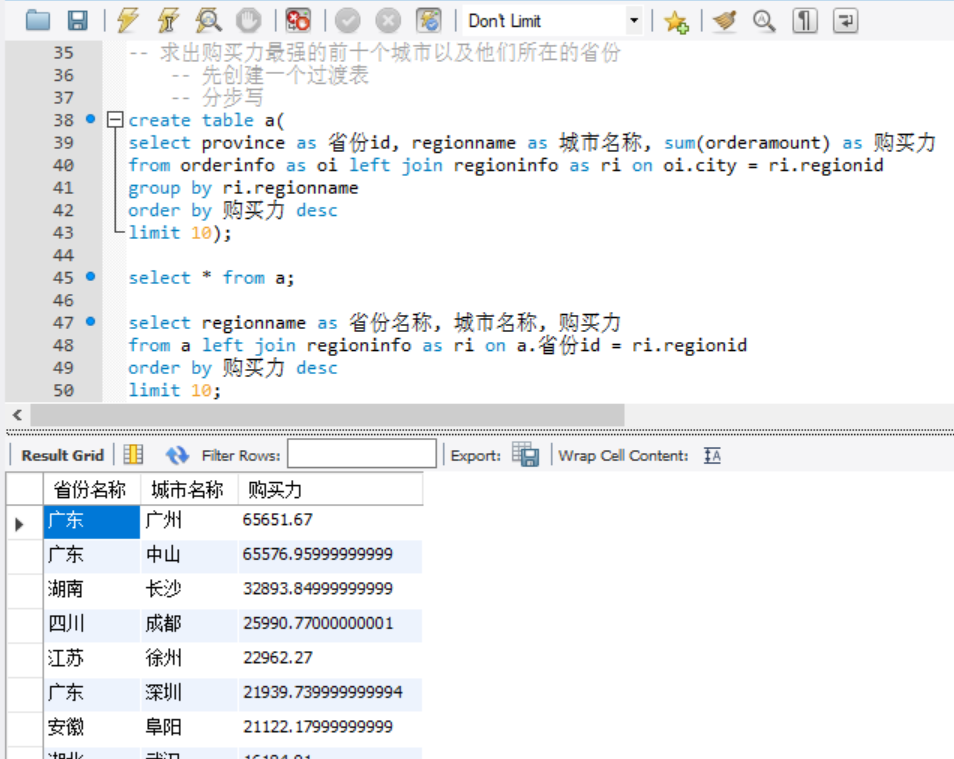Select the Result Grid tab label
Image resolution: width=954 pixels, height=759 pixels.
click(x=63, y=455)
